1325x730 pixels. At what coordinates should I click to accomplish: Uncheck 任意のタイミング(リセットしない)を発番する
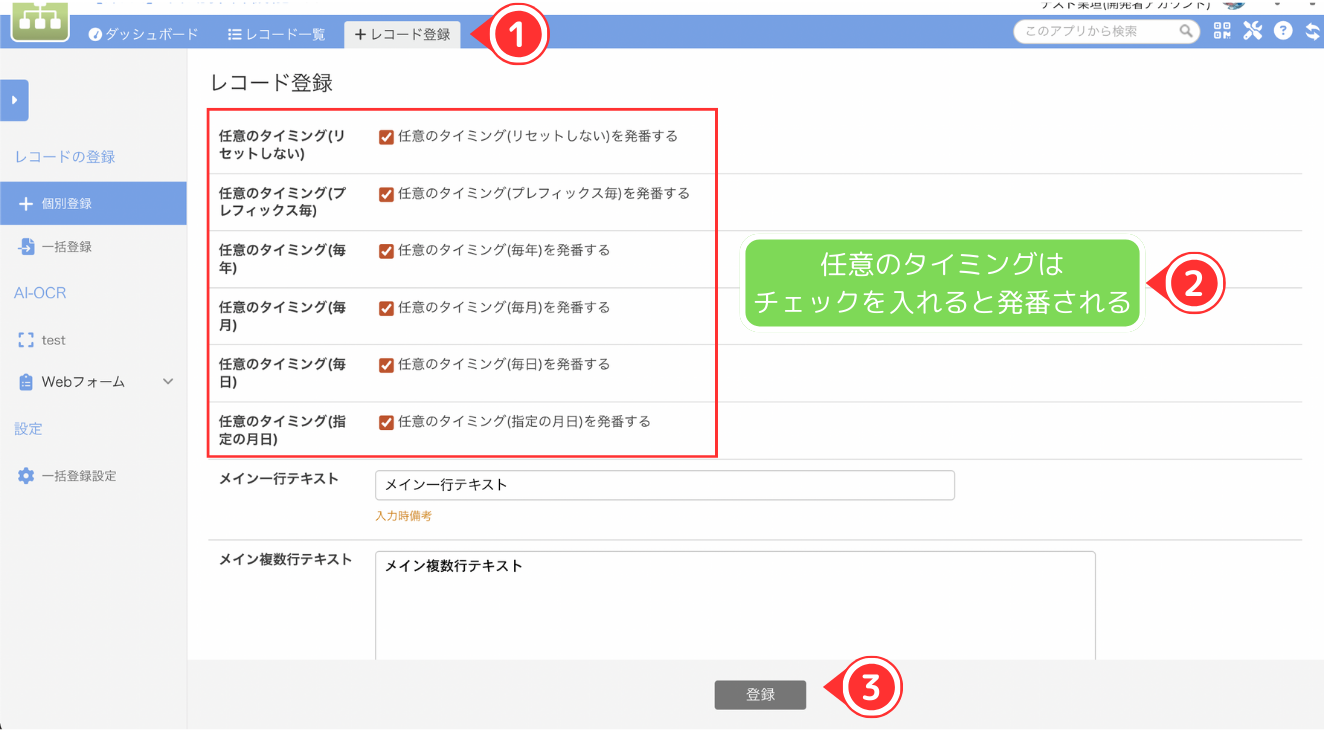pos(385,136)
